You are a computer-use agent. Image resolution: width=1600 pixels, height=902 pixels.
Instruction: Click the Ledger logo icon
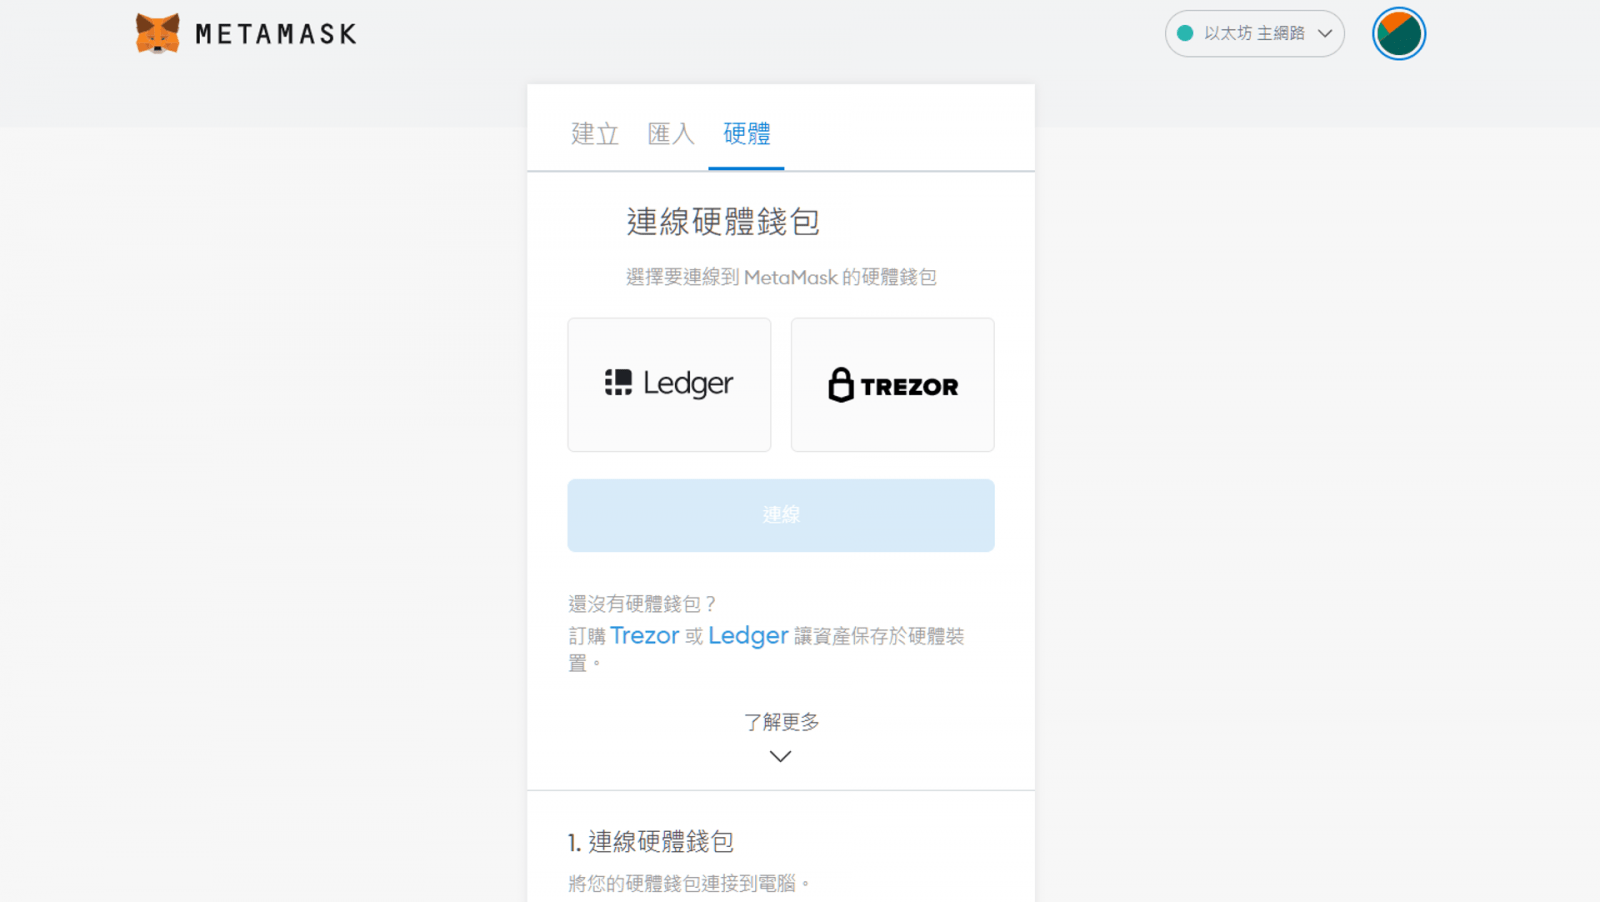click(618, 383)
